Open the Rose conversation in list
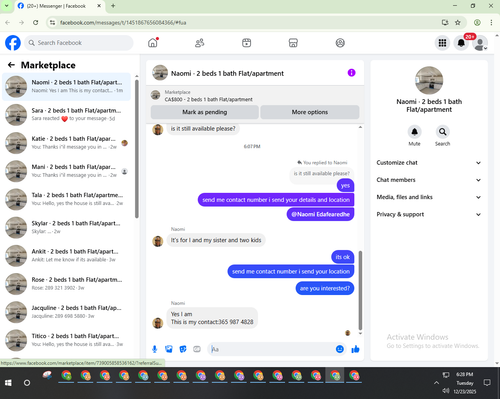500x399 pixels. pos(66,284)
